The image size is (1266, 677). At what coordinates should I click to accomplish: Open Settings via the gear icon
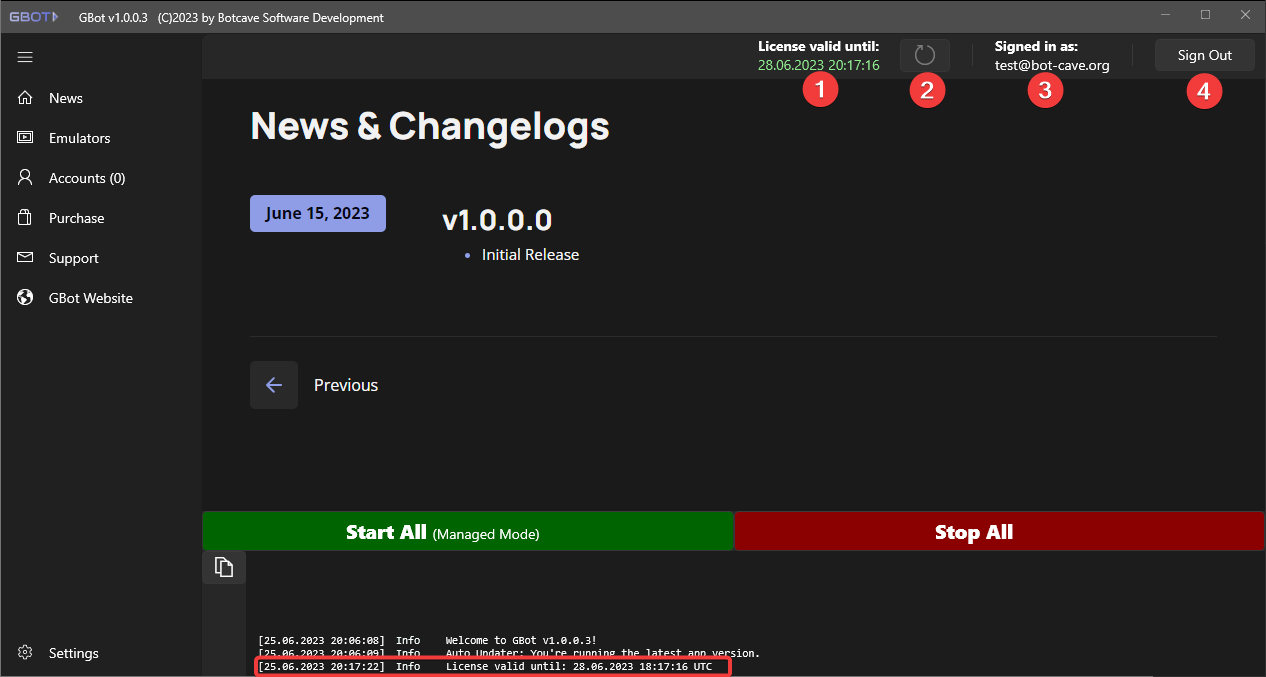[x=26, y=653]
